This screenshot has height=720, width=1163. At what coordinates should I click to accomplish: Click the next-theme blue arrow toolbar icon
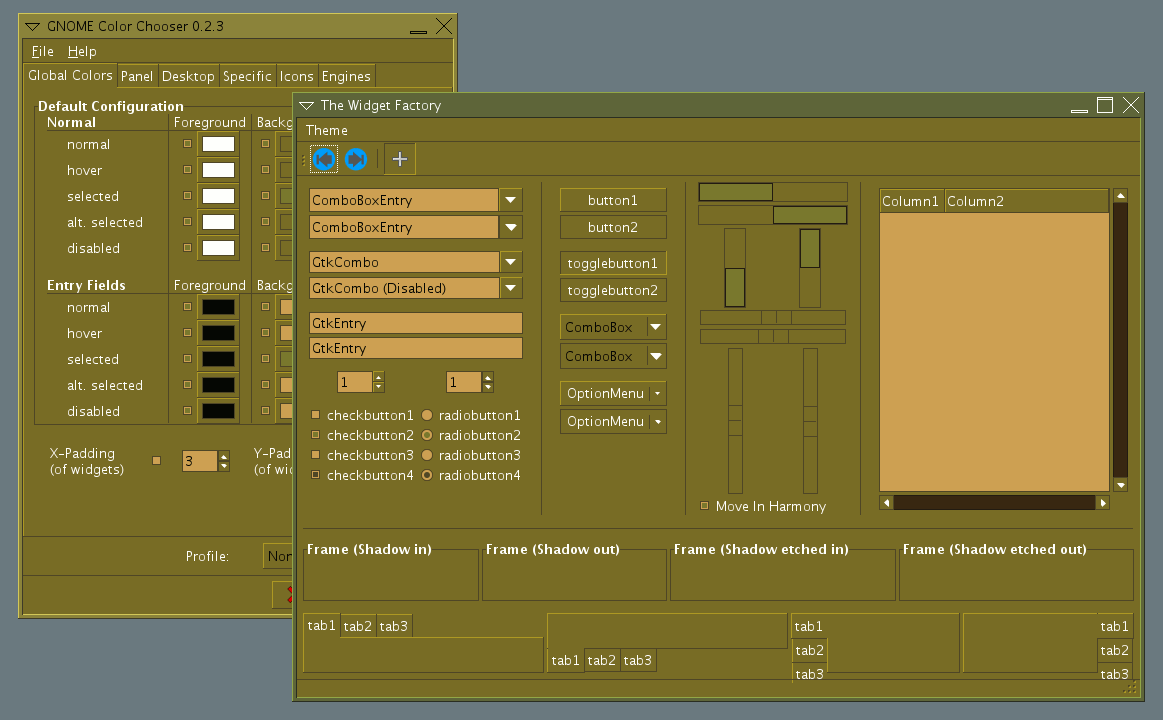[x=356, y=159]
